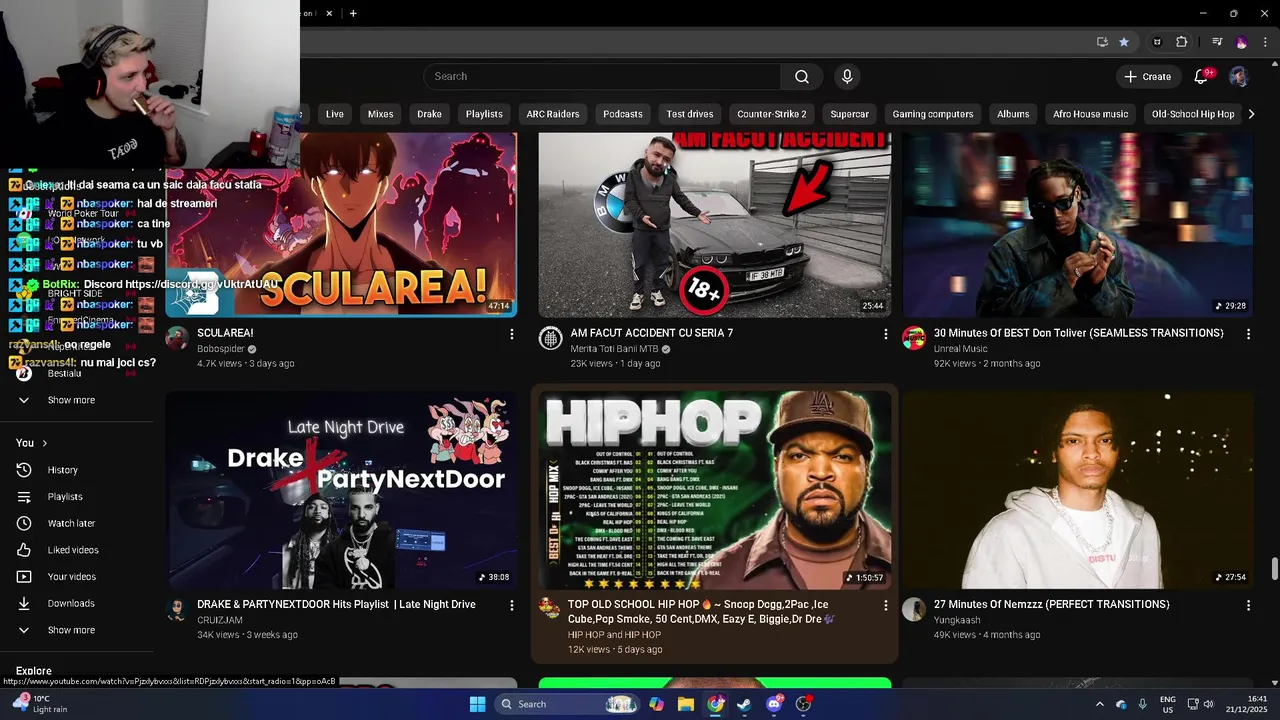Select the Playlists category chip
The height and width of the screenshot is (720, 1280).
point(484,114)
